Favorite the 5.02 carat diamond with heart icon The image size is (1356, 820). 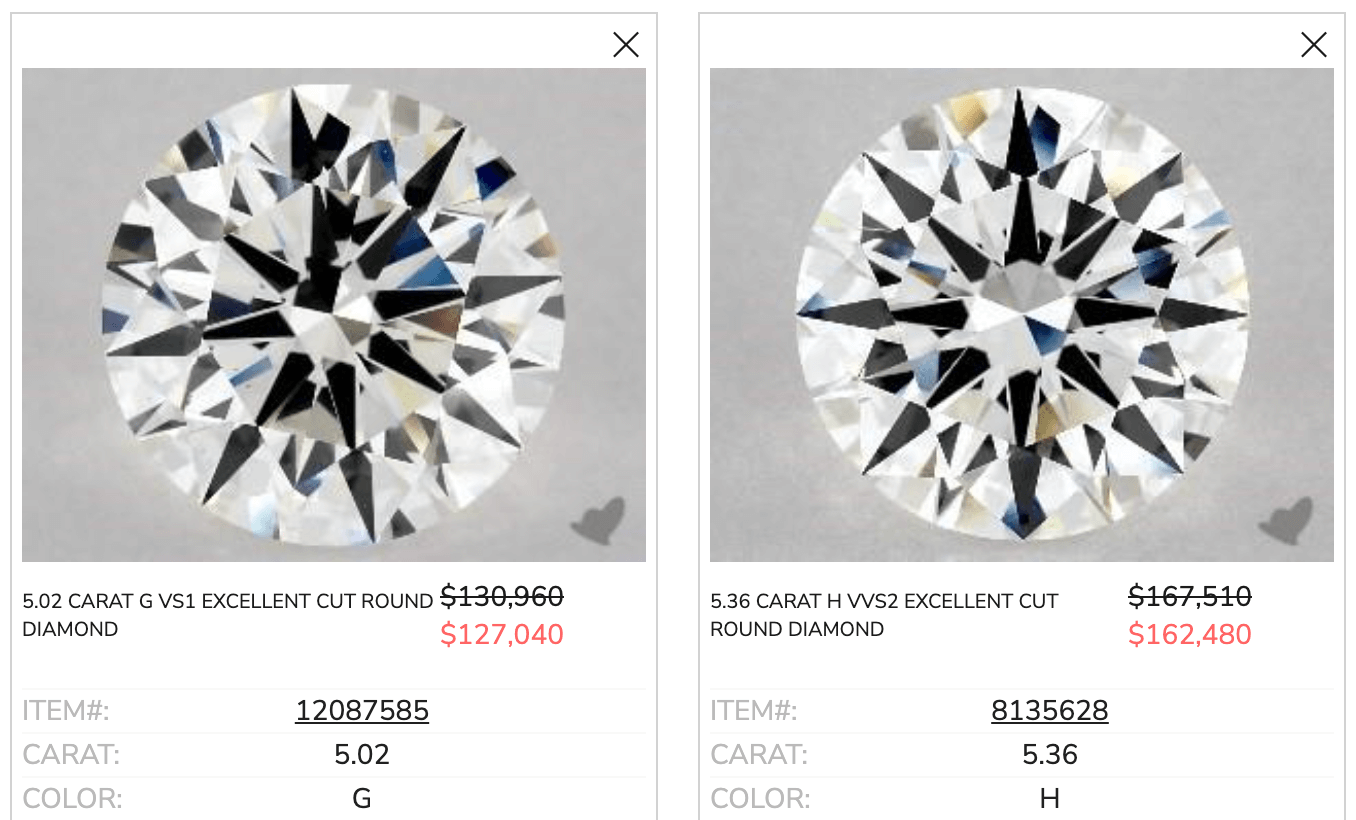(598, 521)
